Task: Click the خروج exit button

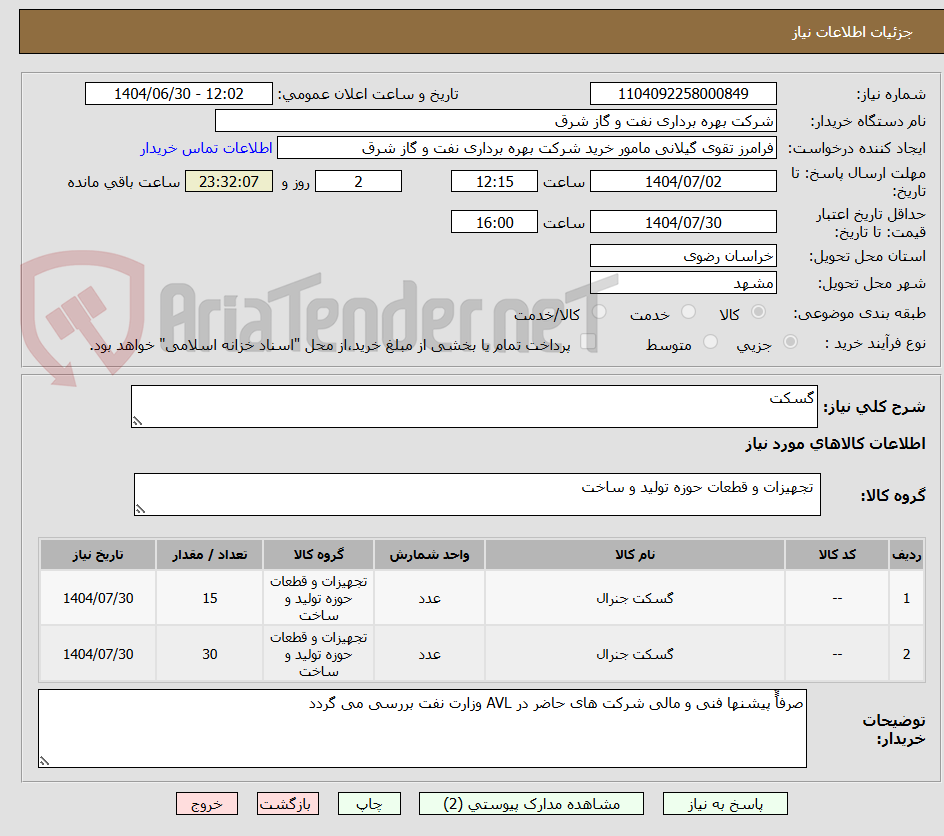Action: coord(206,804)
